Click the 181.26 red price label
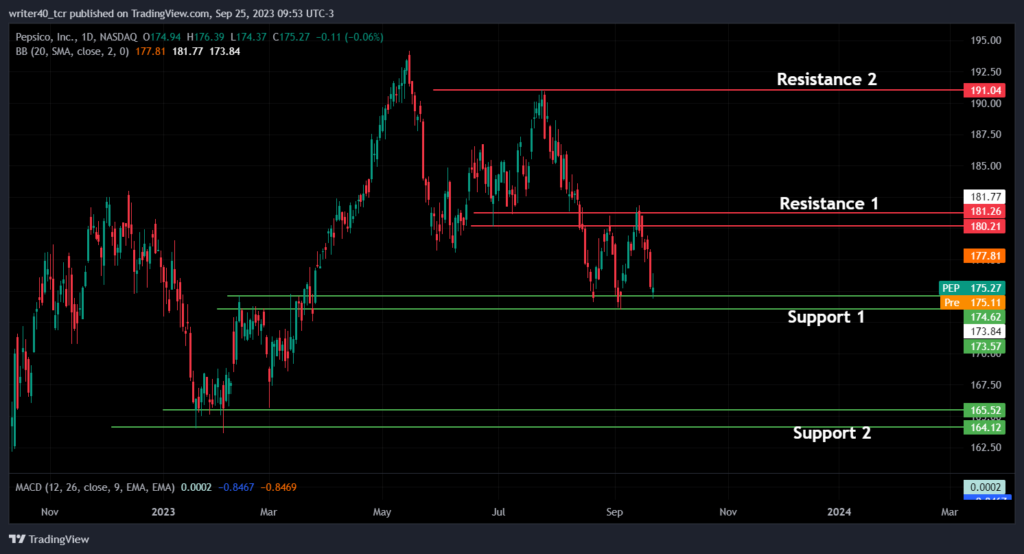Viewport: 1024px width, 554px height. pos(984,212)
